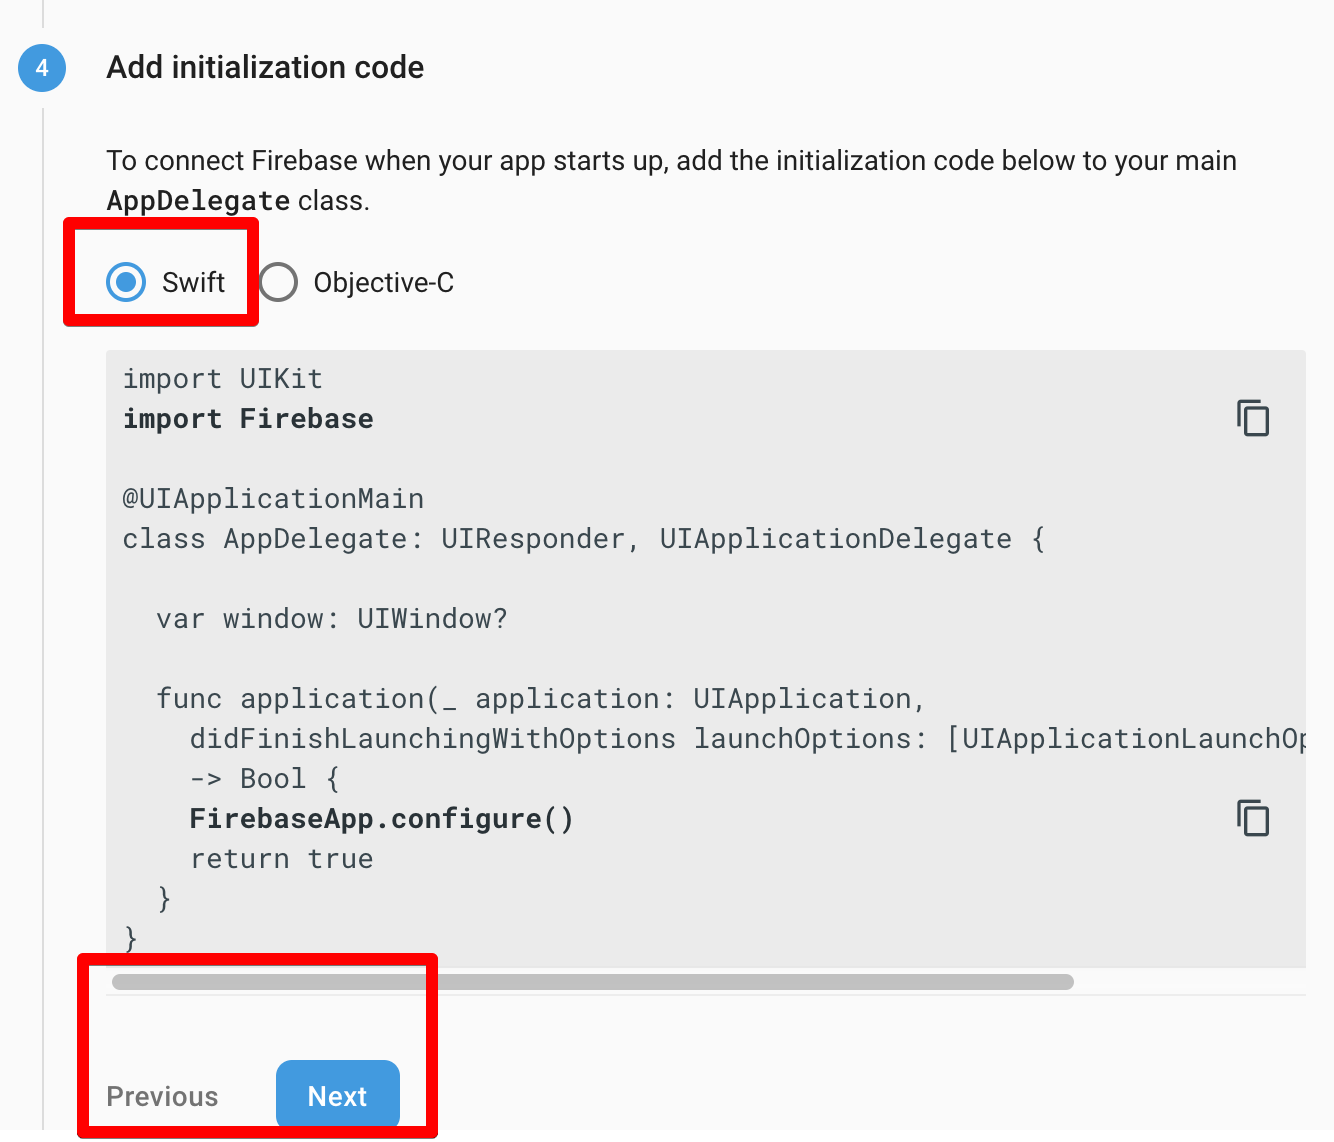
Task: Copy the import Firebase line
Action: pyautogui.click(x=1253, y=418)
